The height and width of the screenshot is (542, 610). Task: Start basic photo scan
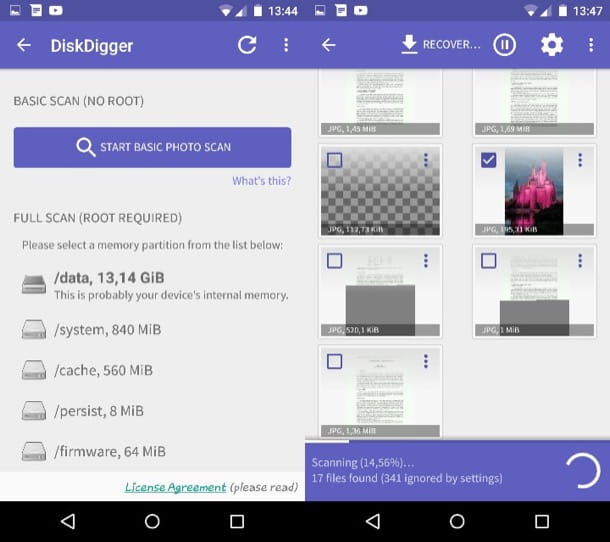pyautogui.click(x=152, y=147)
